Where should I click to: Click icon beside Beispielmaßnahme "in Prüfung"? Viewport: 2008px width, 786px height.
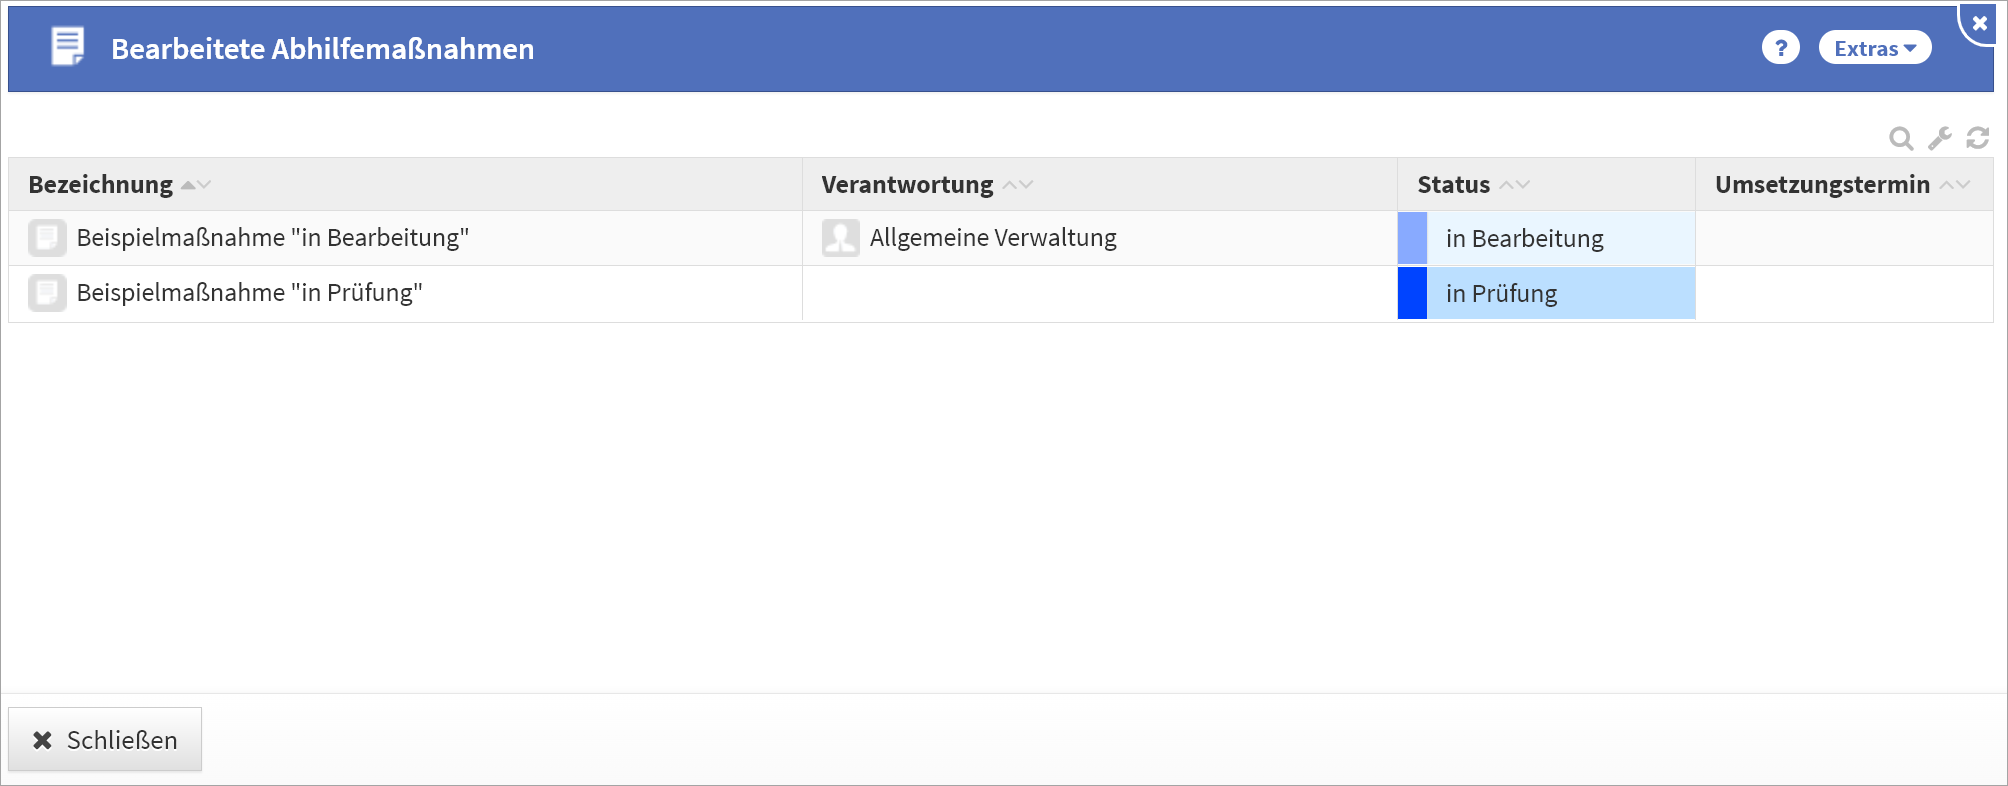pos(47,293)
